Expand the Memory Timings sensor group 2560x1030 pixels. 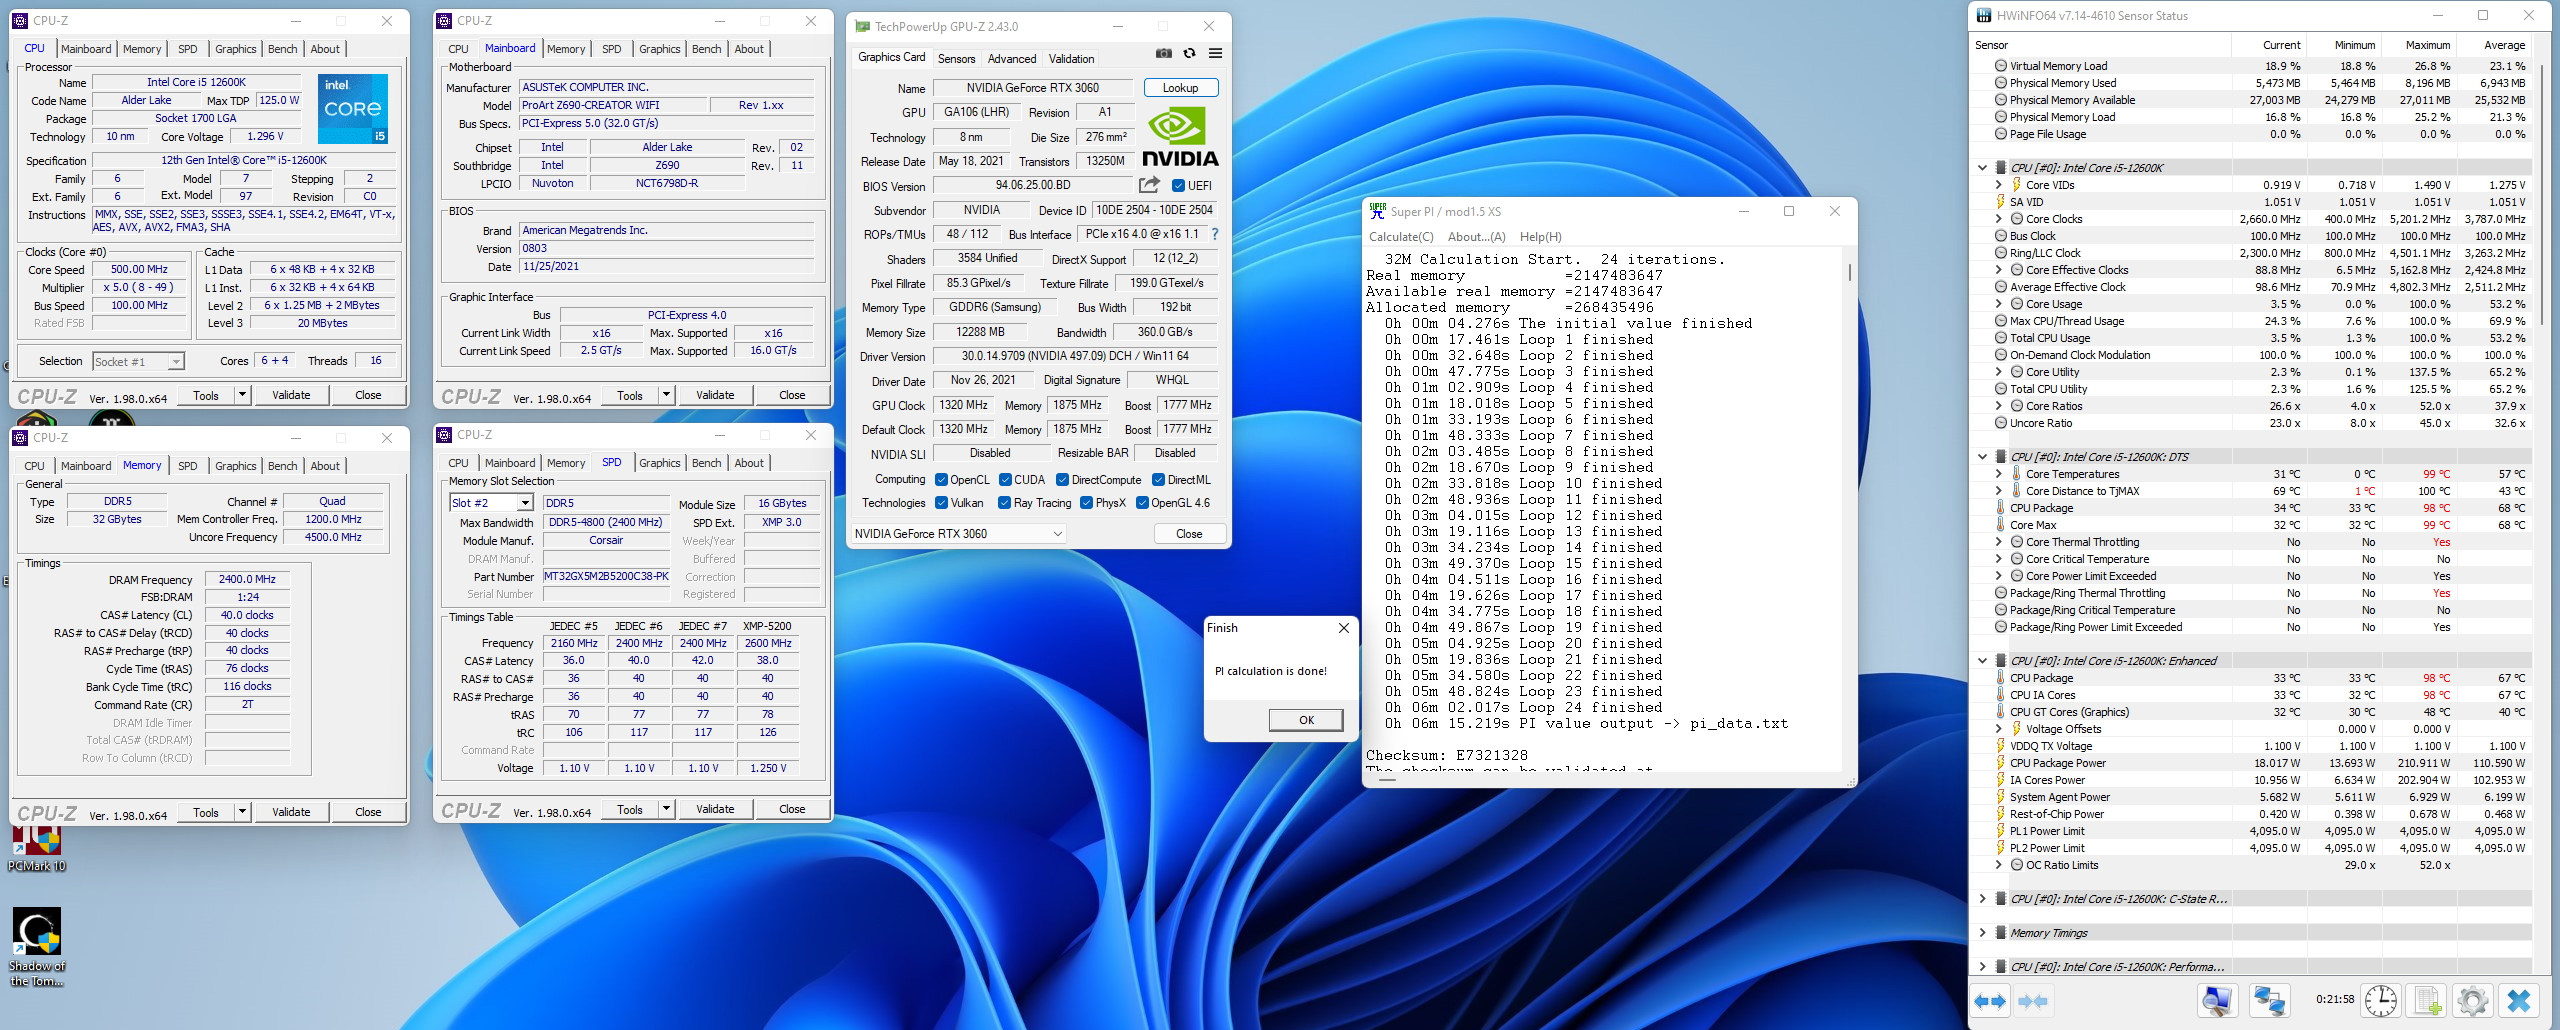1982,933
